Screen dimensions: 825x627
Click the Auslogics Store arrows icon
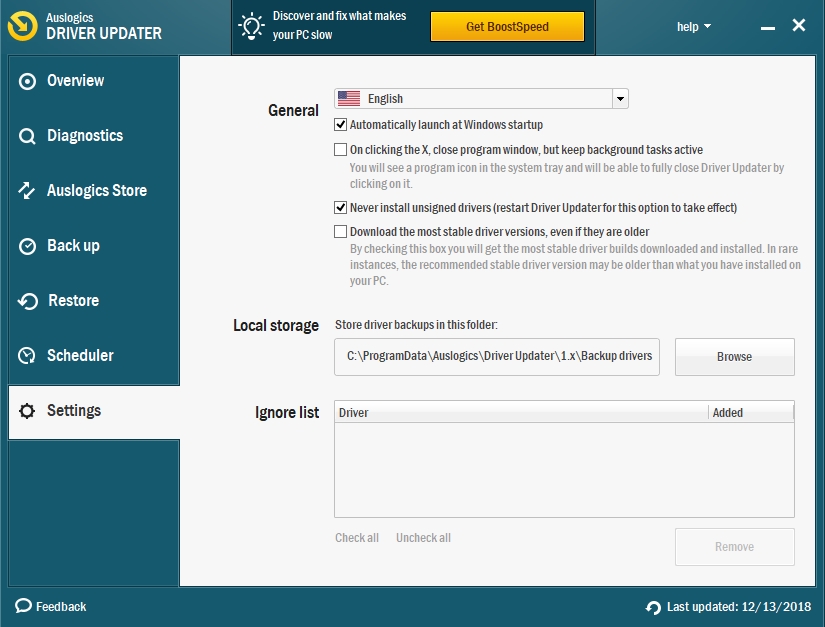coord(28,191)
